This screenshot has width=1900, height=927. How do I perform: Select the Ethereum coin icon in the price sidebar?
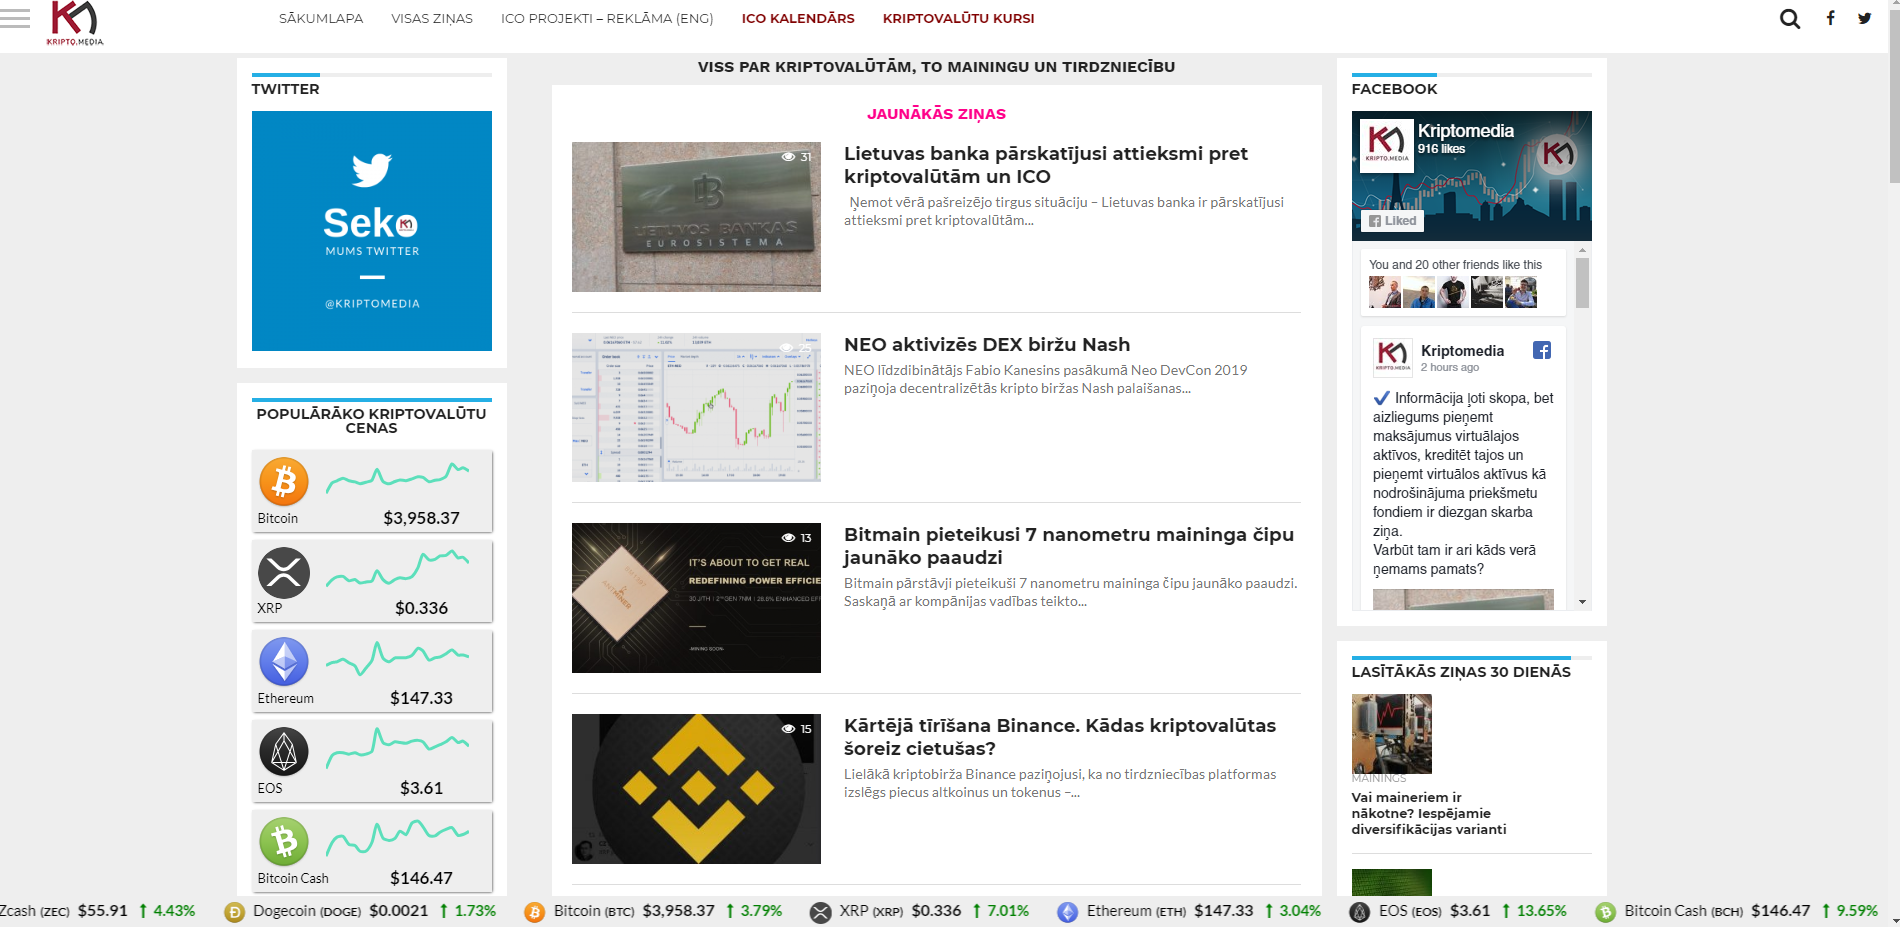(x=284, y=662)
